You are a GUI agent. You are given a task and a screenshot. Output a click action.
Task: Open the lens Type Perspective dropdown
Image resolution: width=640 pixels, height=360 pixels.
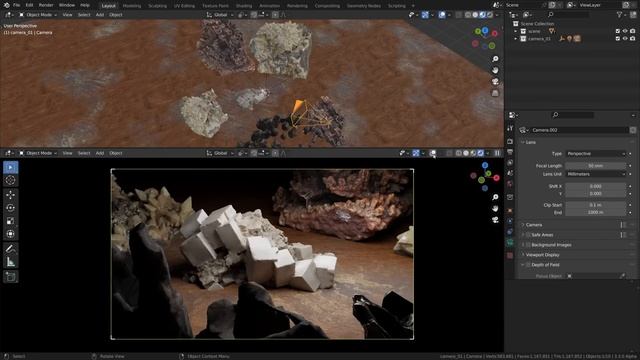596,153
